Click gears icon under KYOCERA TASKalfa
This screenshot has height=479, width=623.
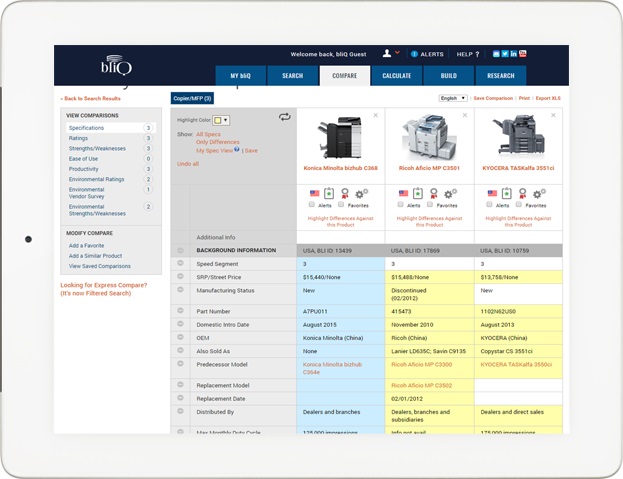(539, 193)
